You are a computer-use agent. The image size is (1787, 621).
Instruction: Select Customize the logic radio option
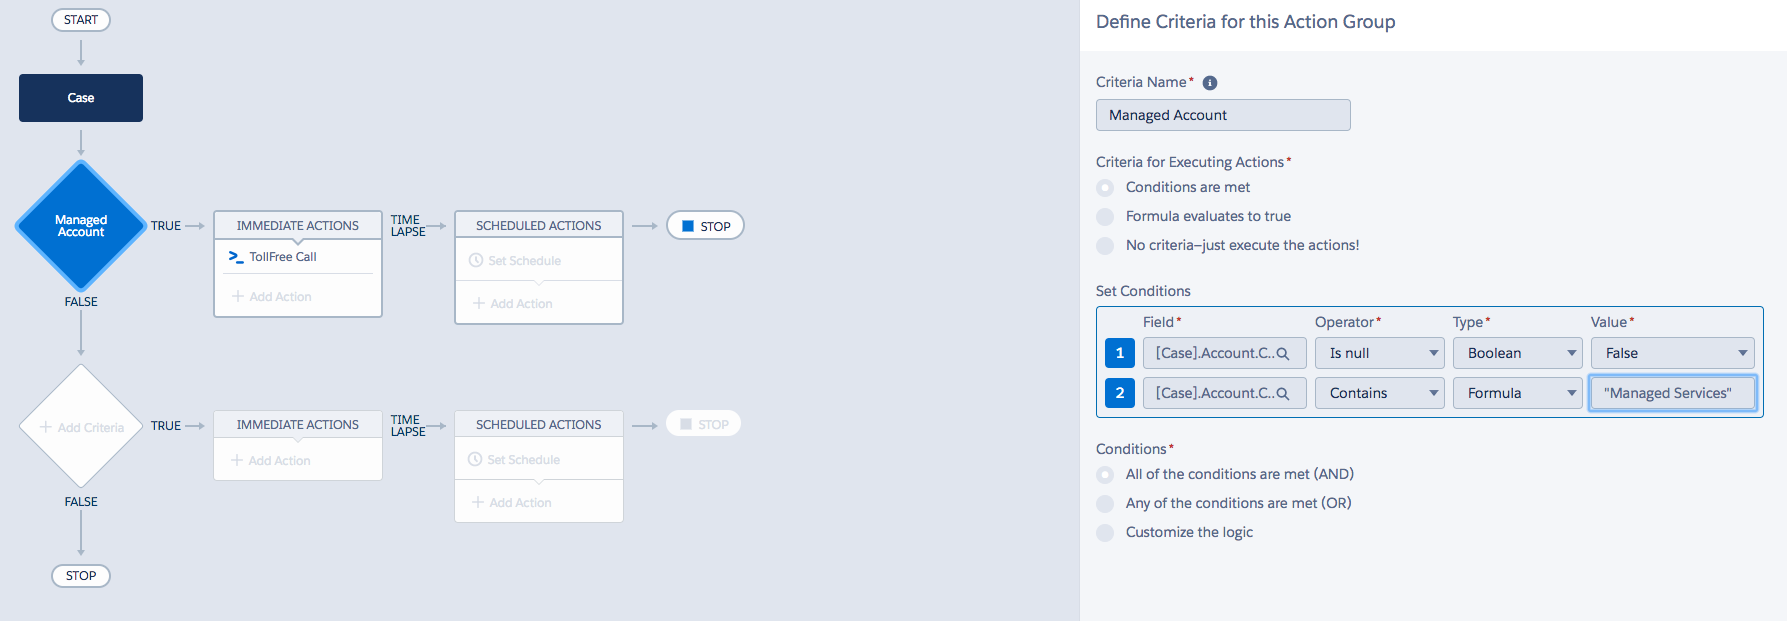pyautogui.click(x=1105, y=533)
